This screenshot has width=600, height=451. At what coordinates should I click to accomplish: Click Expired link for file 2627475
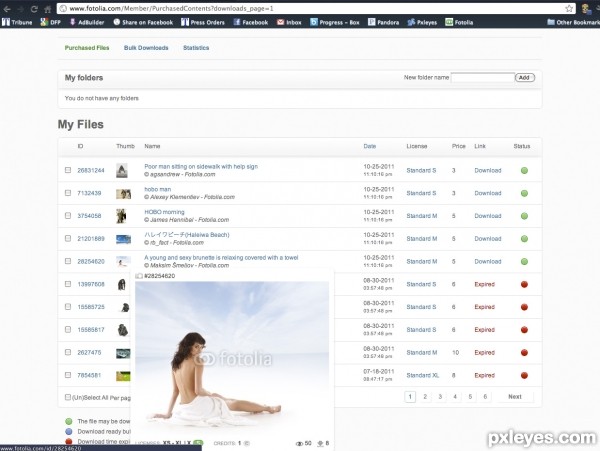coord(484,353)
